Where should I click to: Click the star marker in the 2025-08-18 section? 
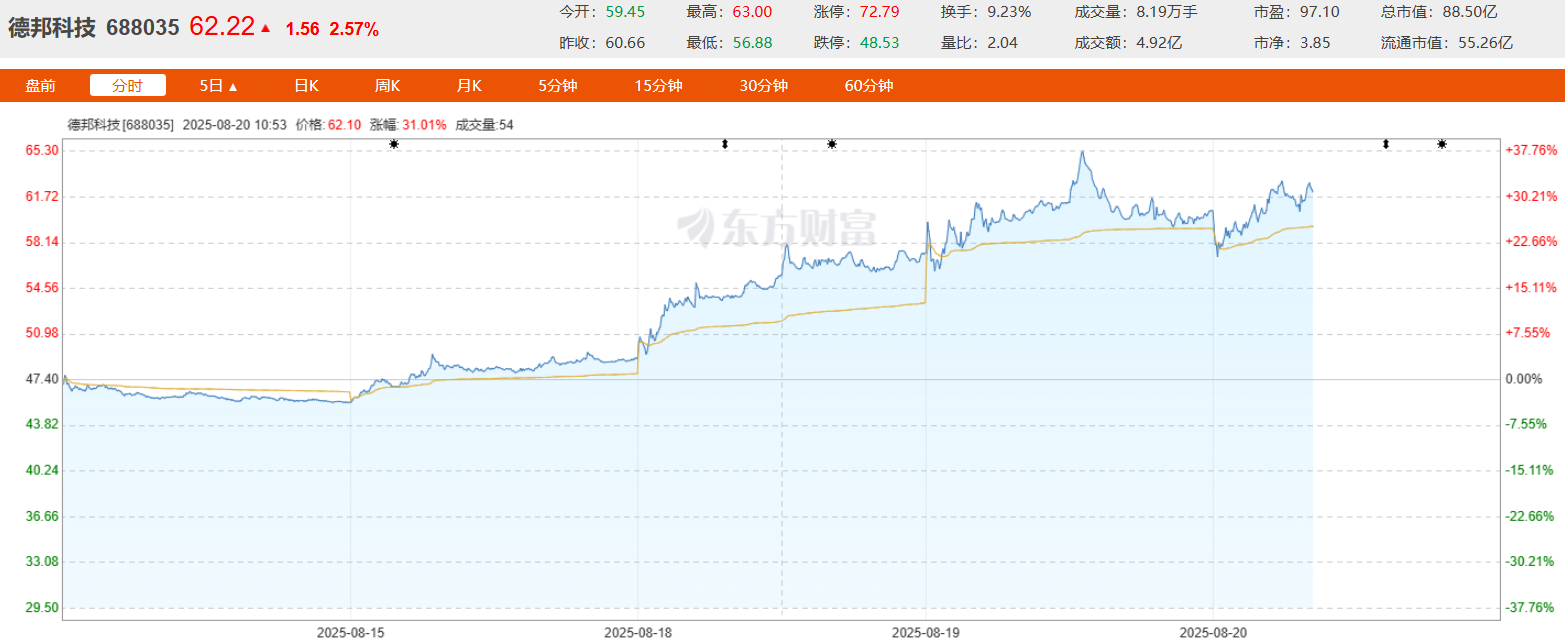832,145
